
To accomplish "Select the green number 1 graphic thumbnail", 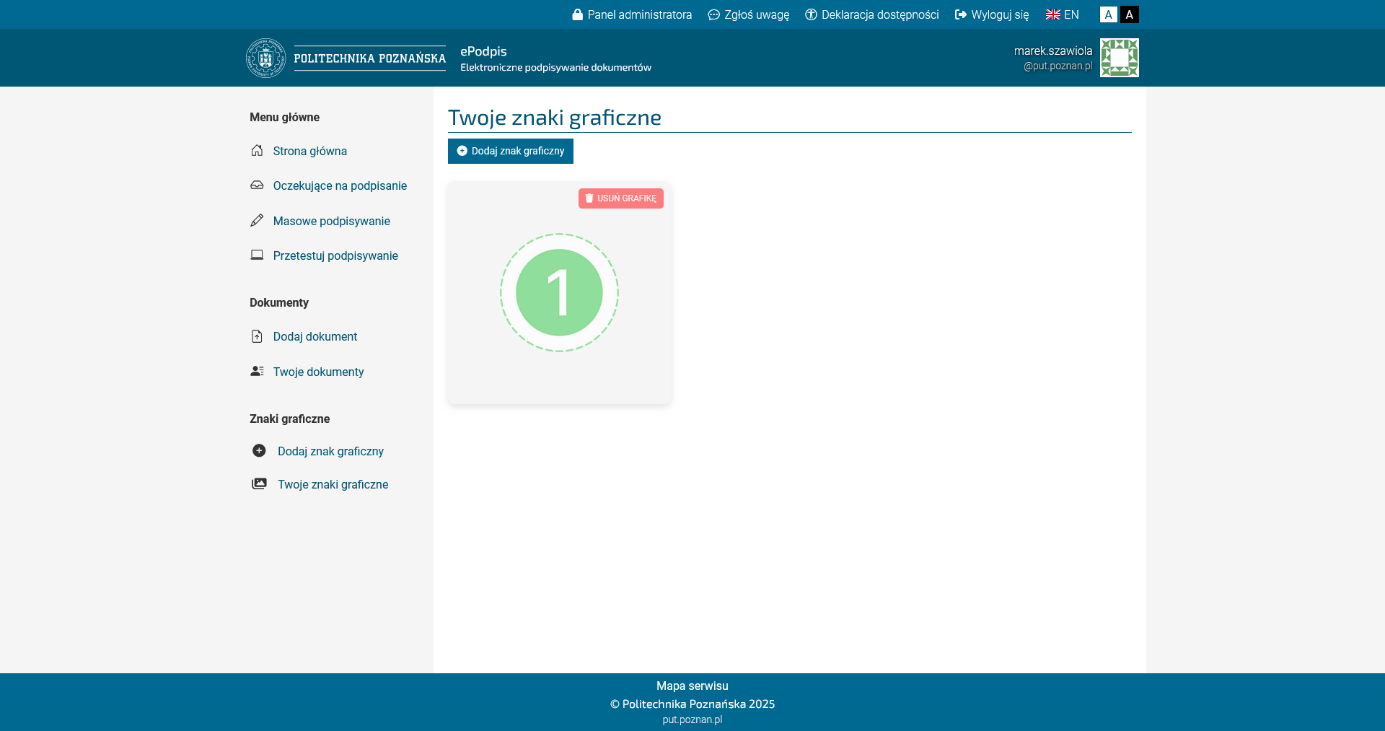I will pyautogui.click(x=559, y=293).
